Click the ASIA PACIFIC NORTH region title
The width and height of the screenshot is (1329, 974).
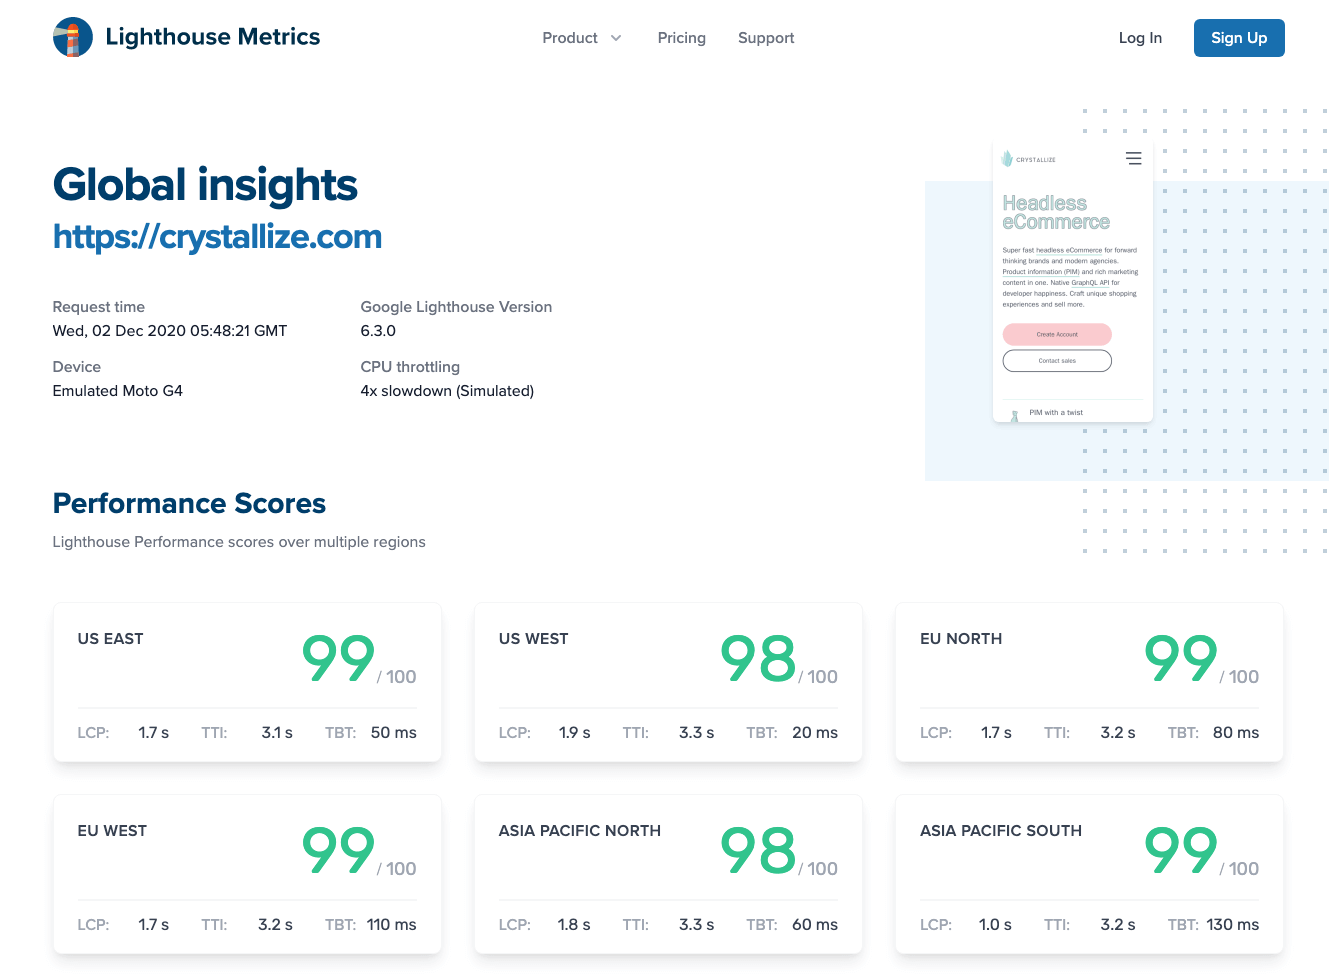[x=580, y=831]
